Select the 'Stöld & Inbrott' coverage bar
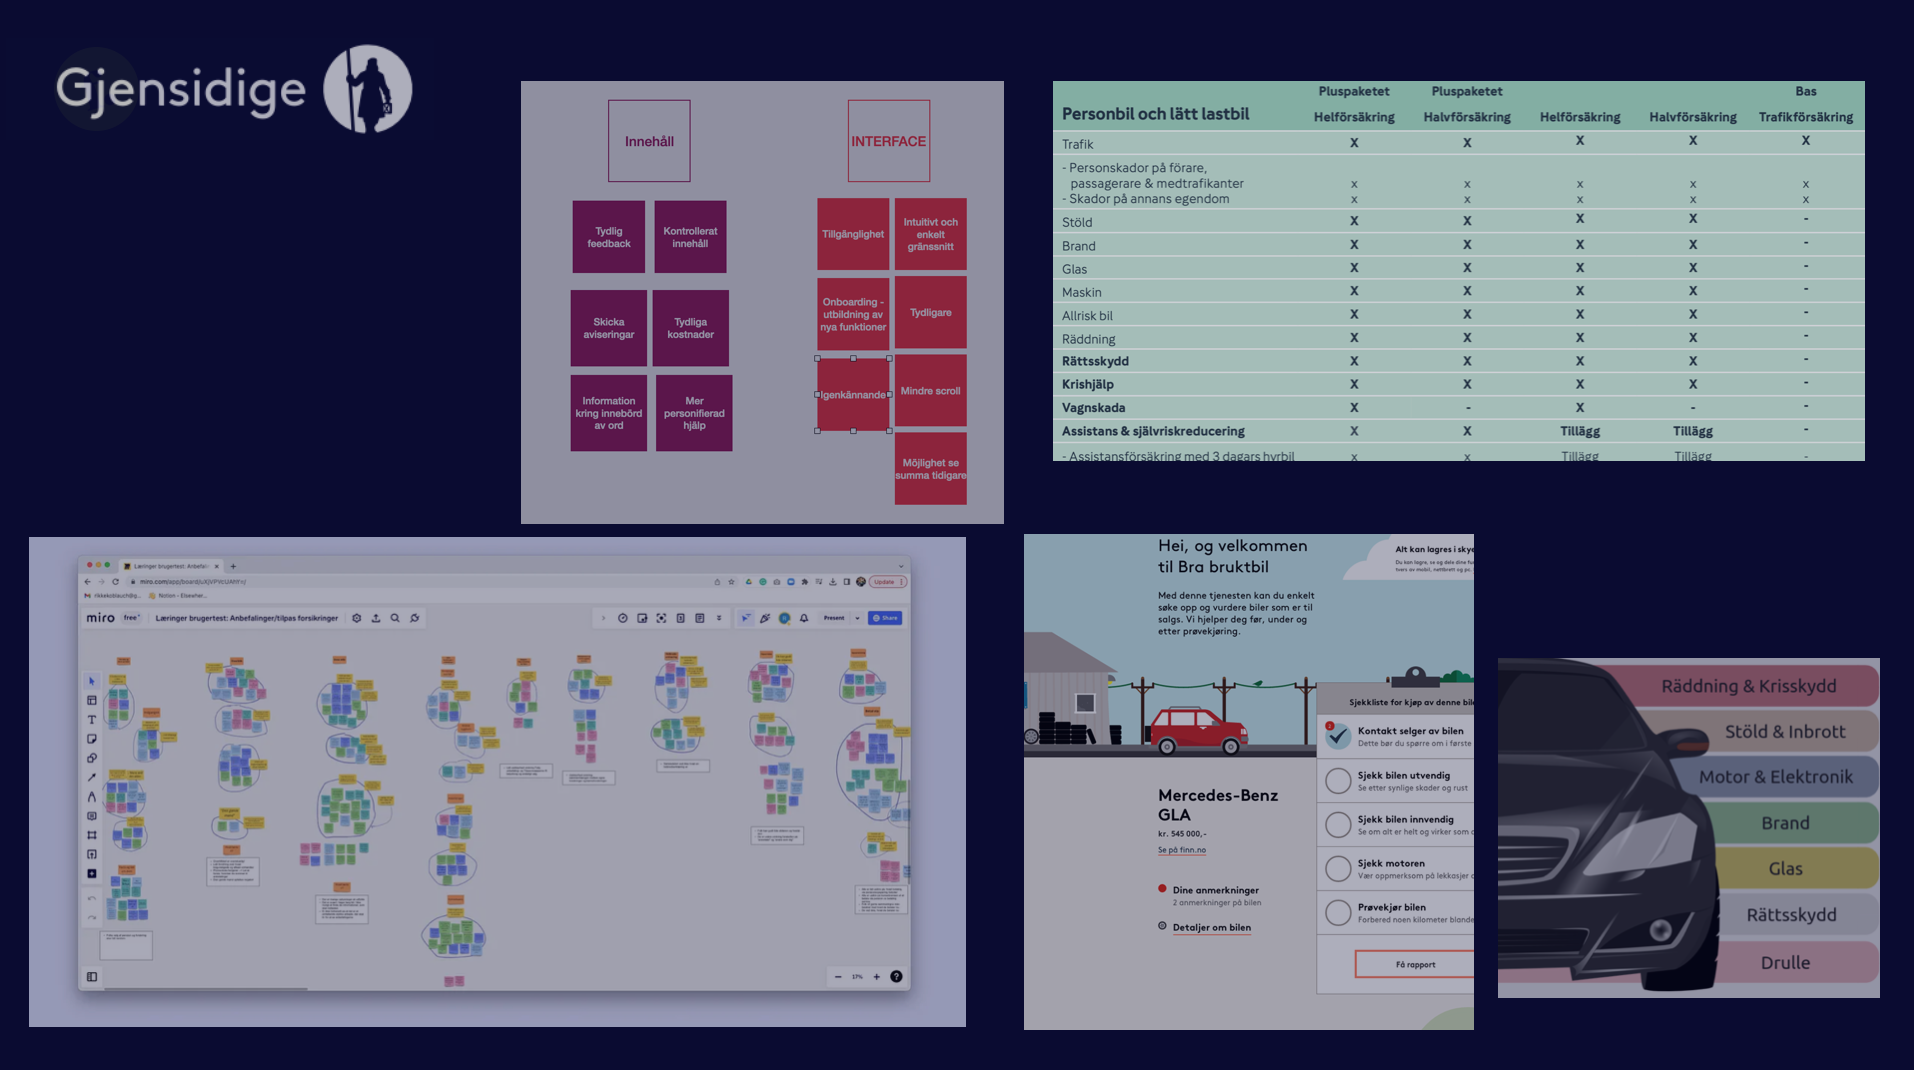The image size is (1914, 1070). click(1784, 731)
